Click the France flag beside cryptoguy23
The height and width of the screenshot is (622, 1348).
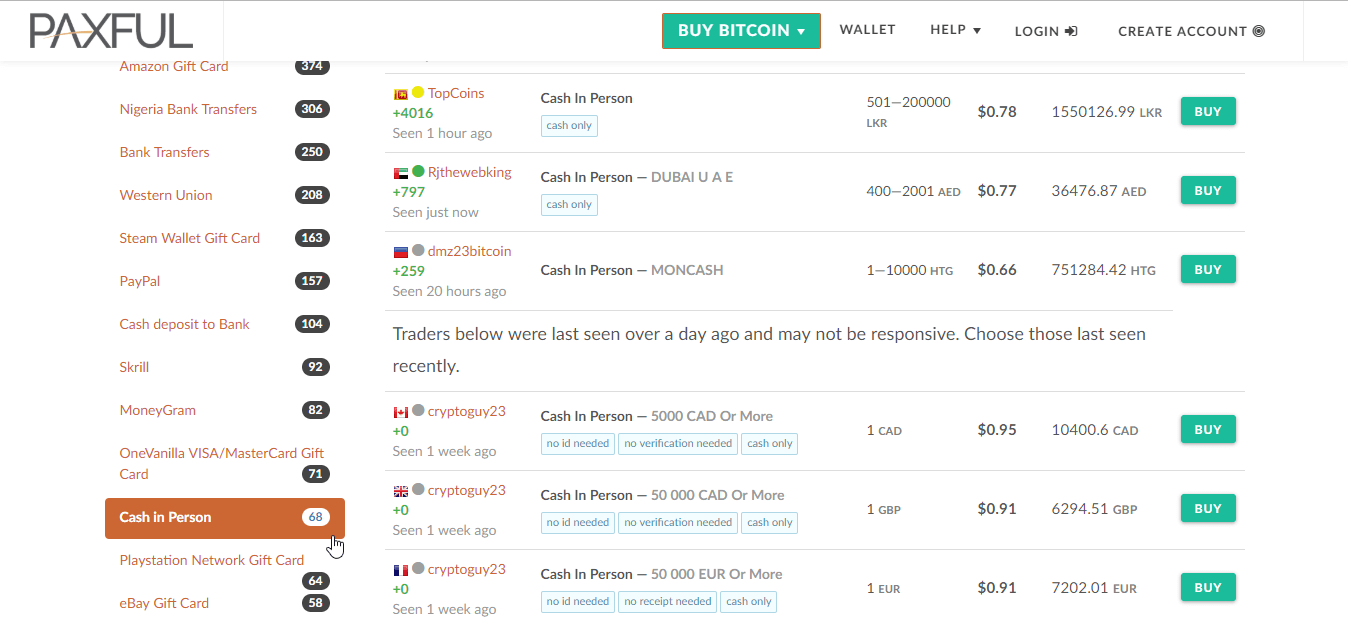[400, 569]
